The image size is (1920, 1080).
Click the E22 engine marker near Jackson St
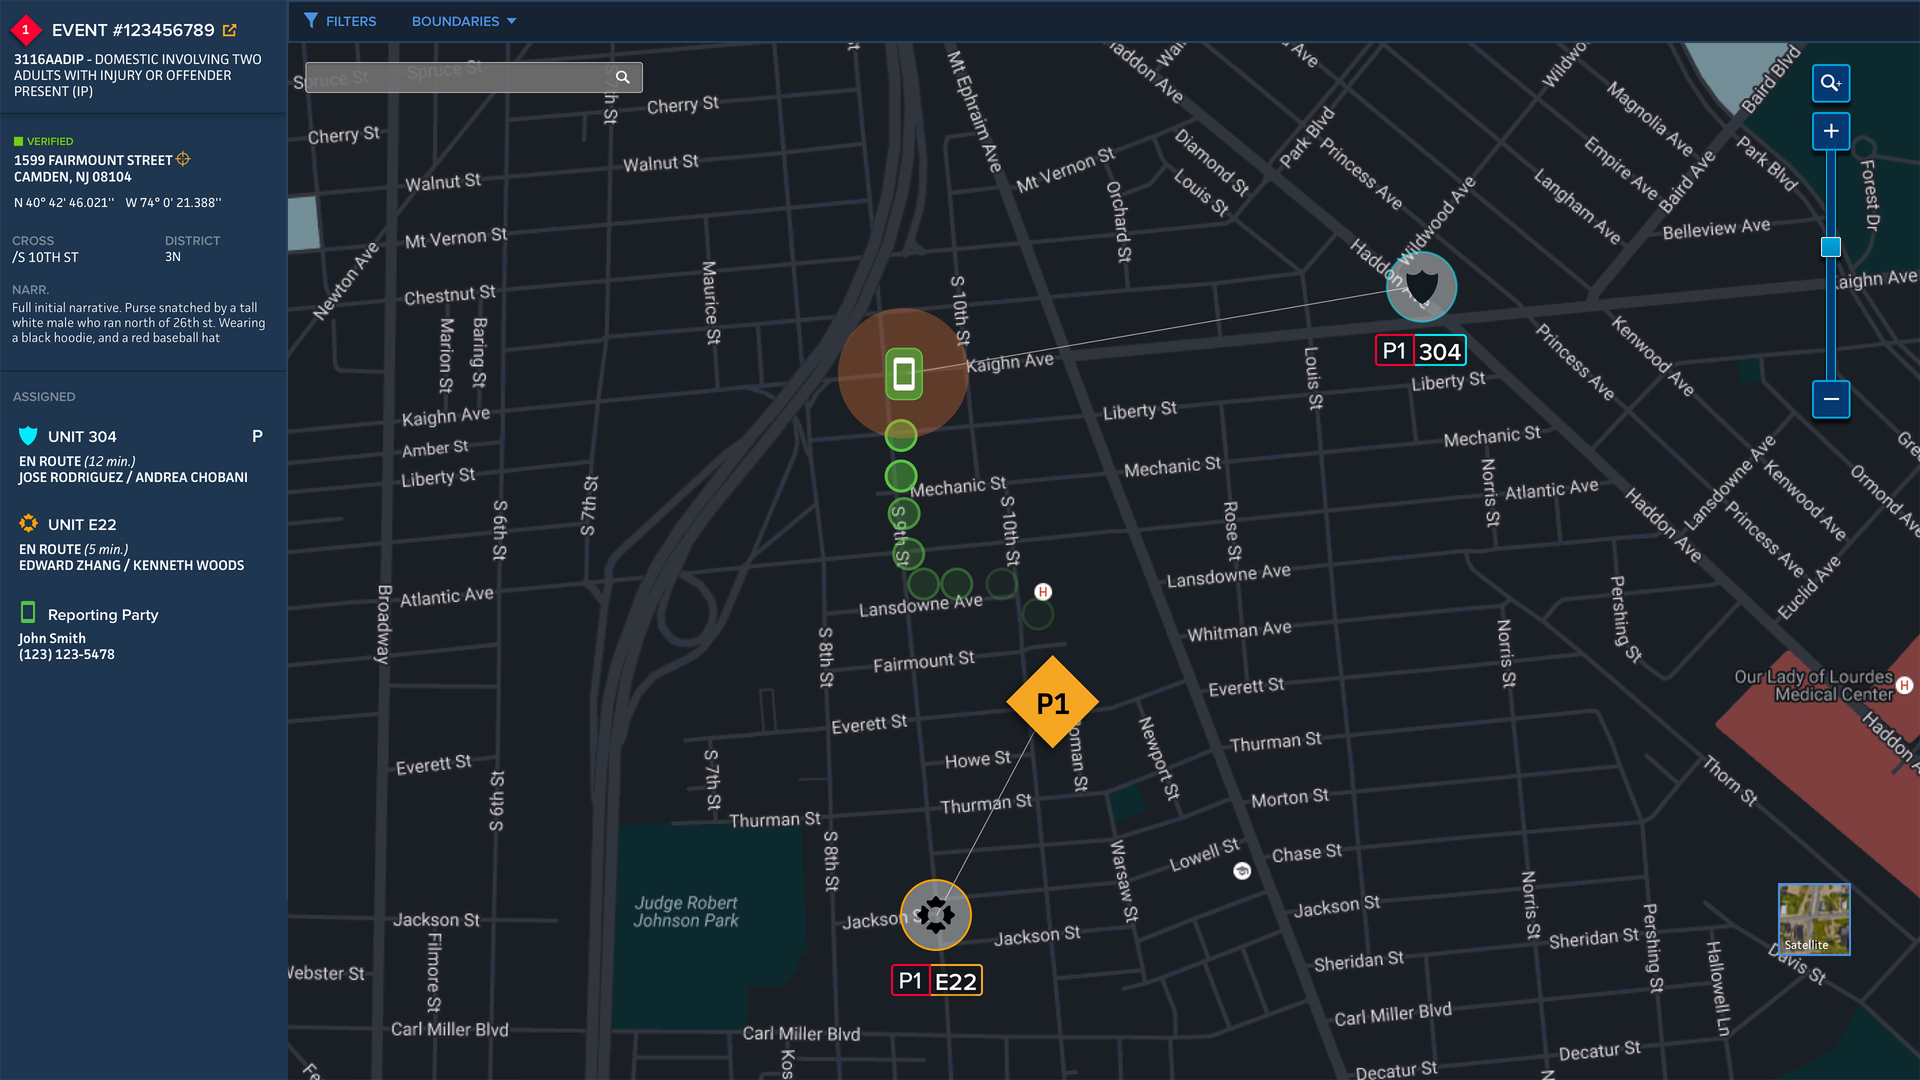[x=936, y=914]
